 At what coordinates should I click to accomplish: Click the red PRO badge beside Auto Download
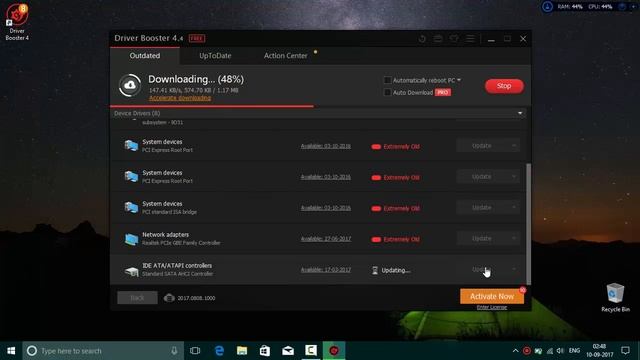(443, 93)
